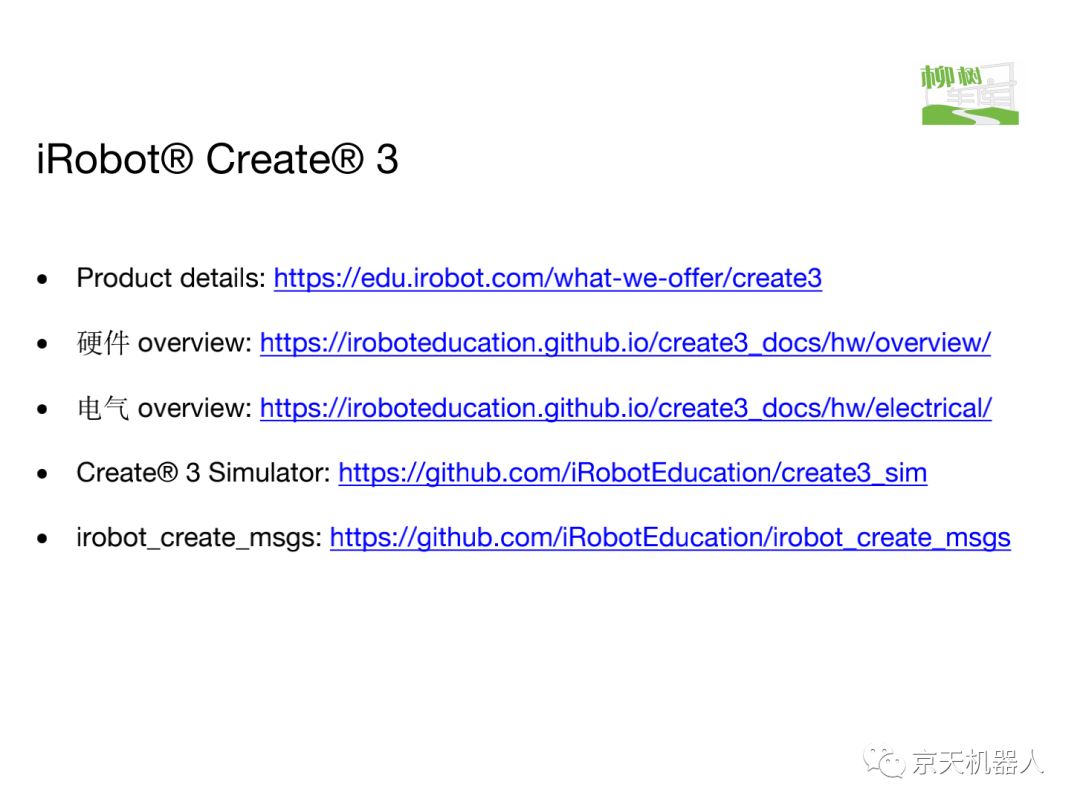Click the green willow logo image
This screenshot has width=1080, height=810.
tap(969, 94)
